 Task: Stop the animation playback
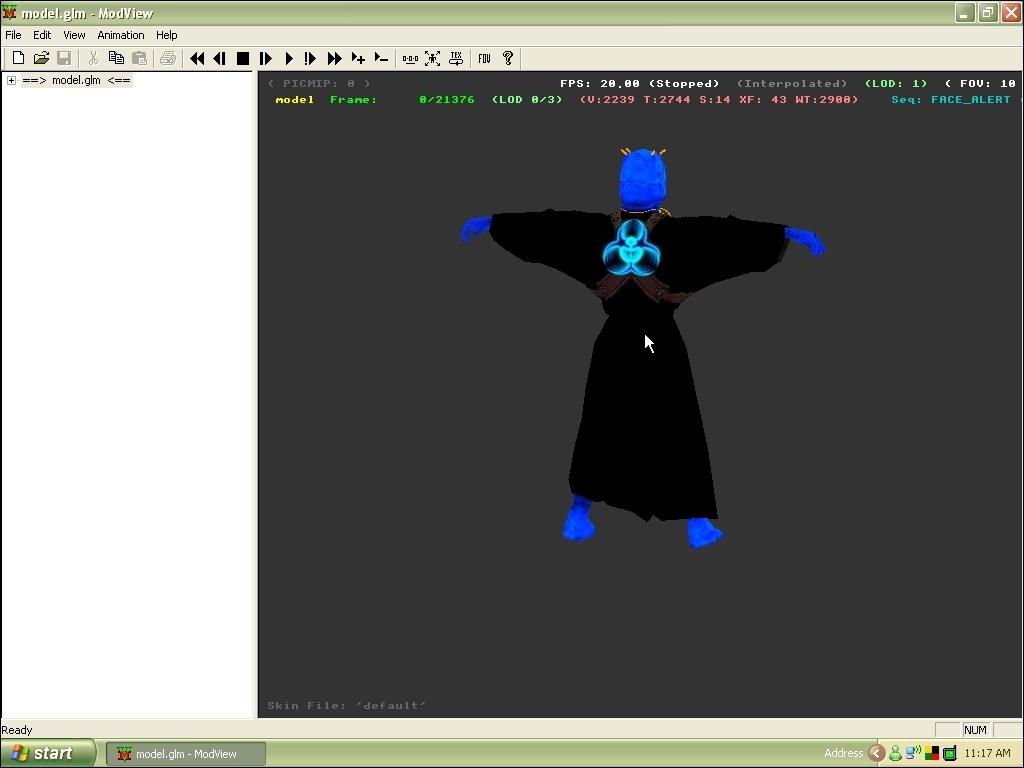point(242,59)
